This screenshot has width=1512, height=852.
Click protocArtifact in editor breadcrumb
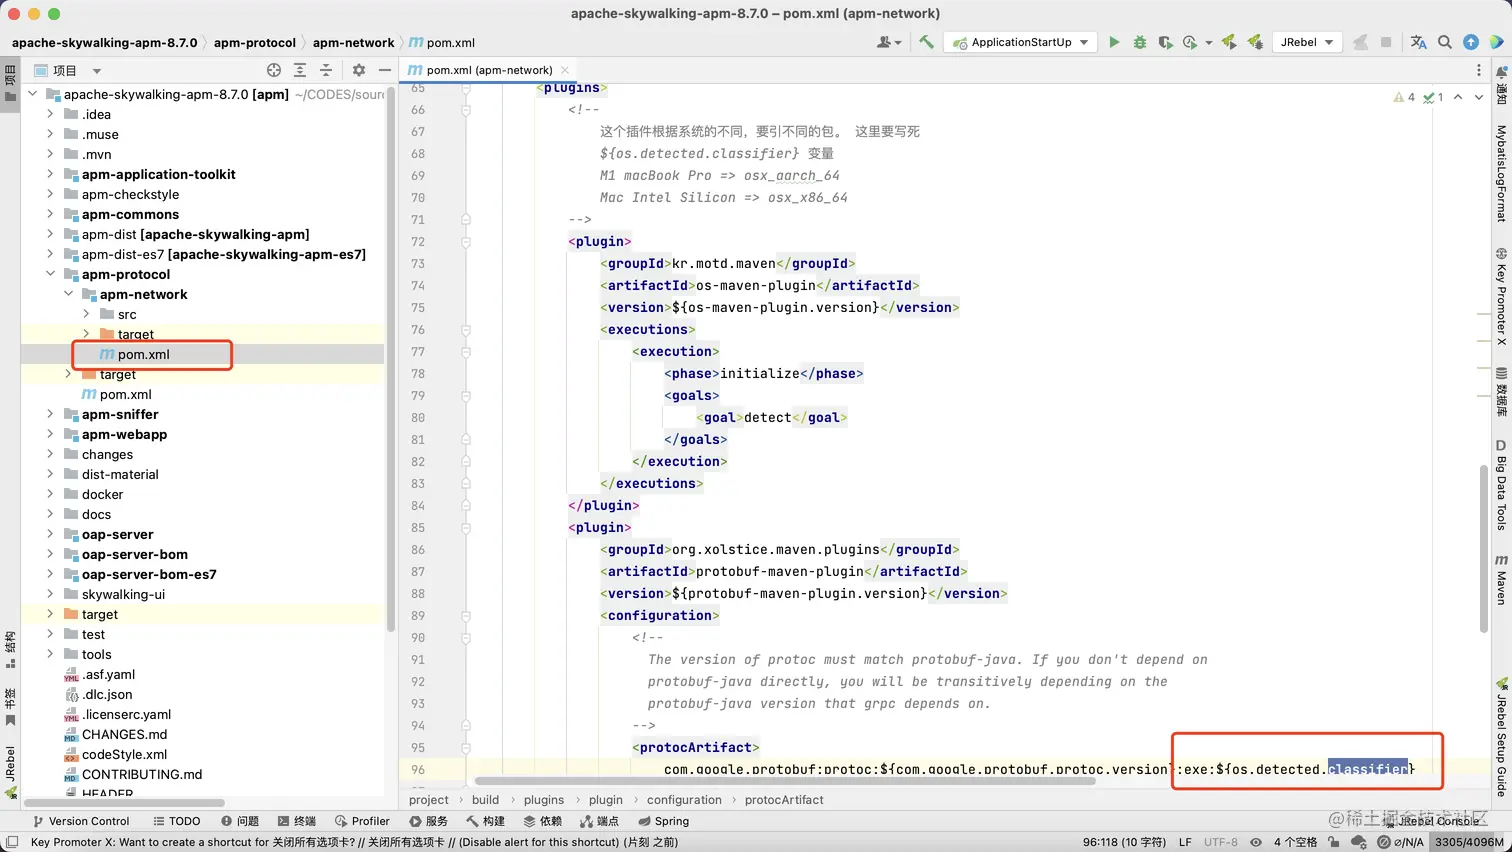coord(784,800)
